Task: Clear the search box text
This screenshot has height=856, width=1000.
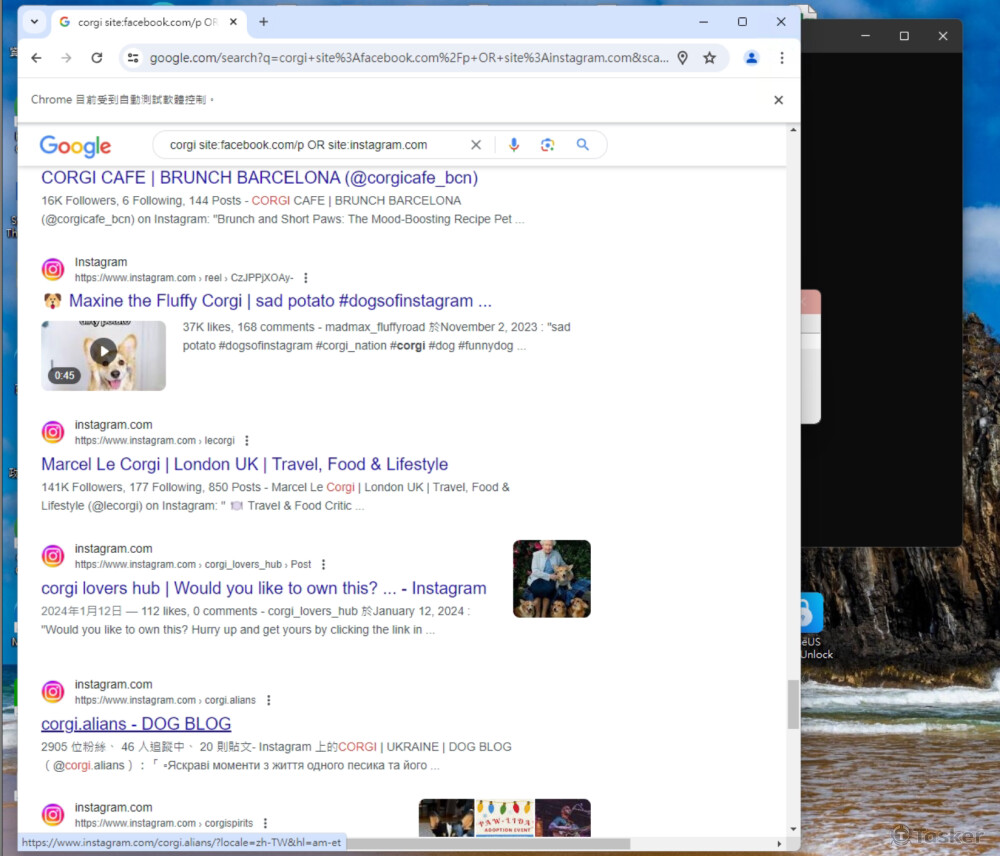Action: (x=476, y=145)
